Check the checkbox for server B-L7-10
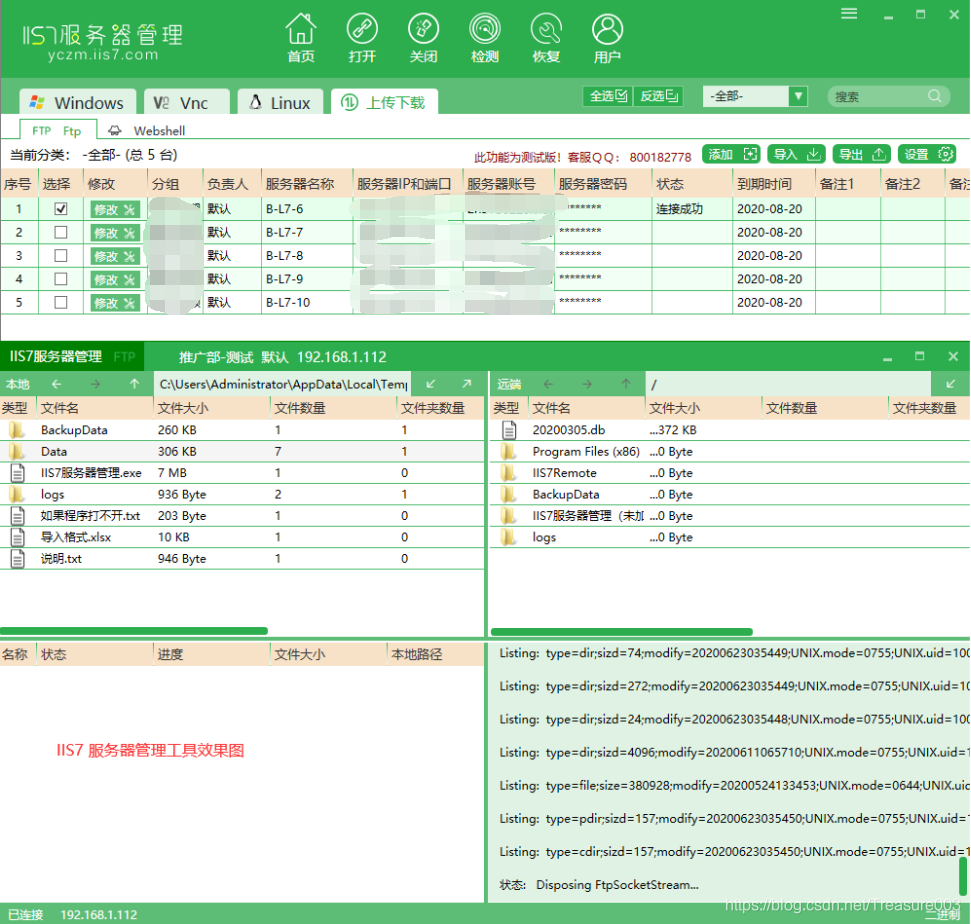 click(61, 302)
